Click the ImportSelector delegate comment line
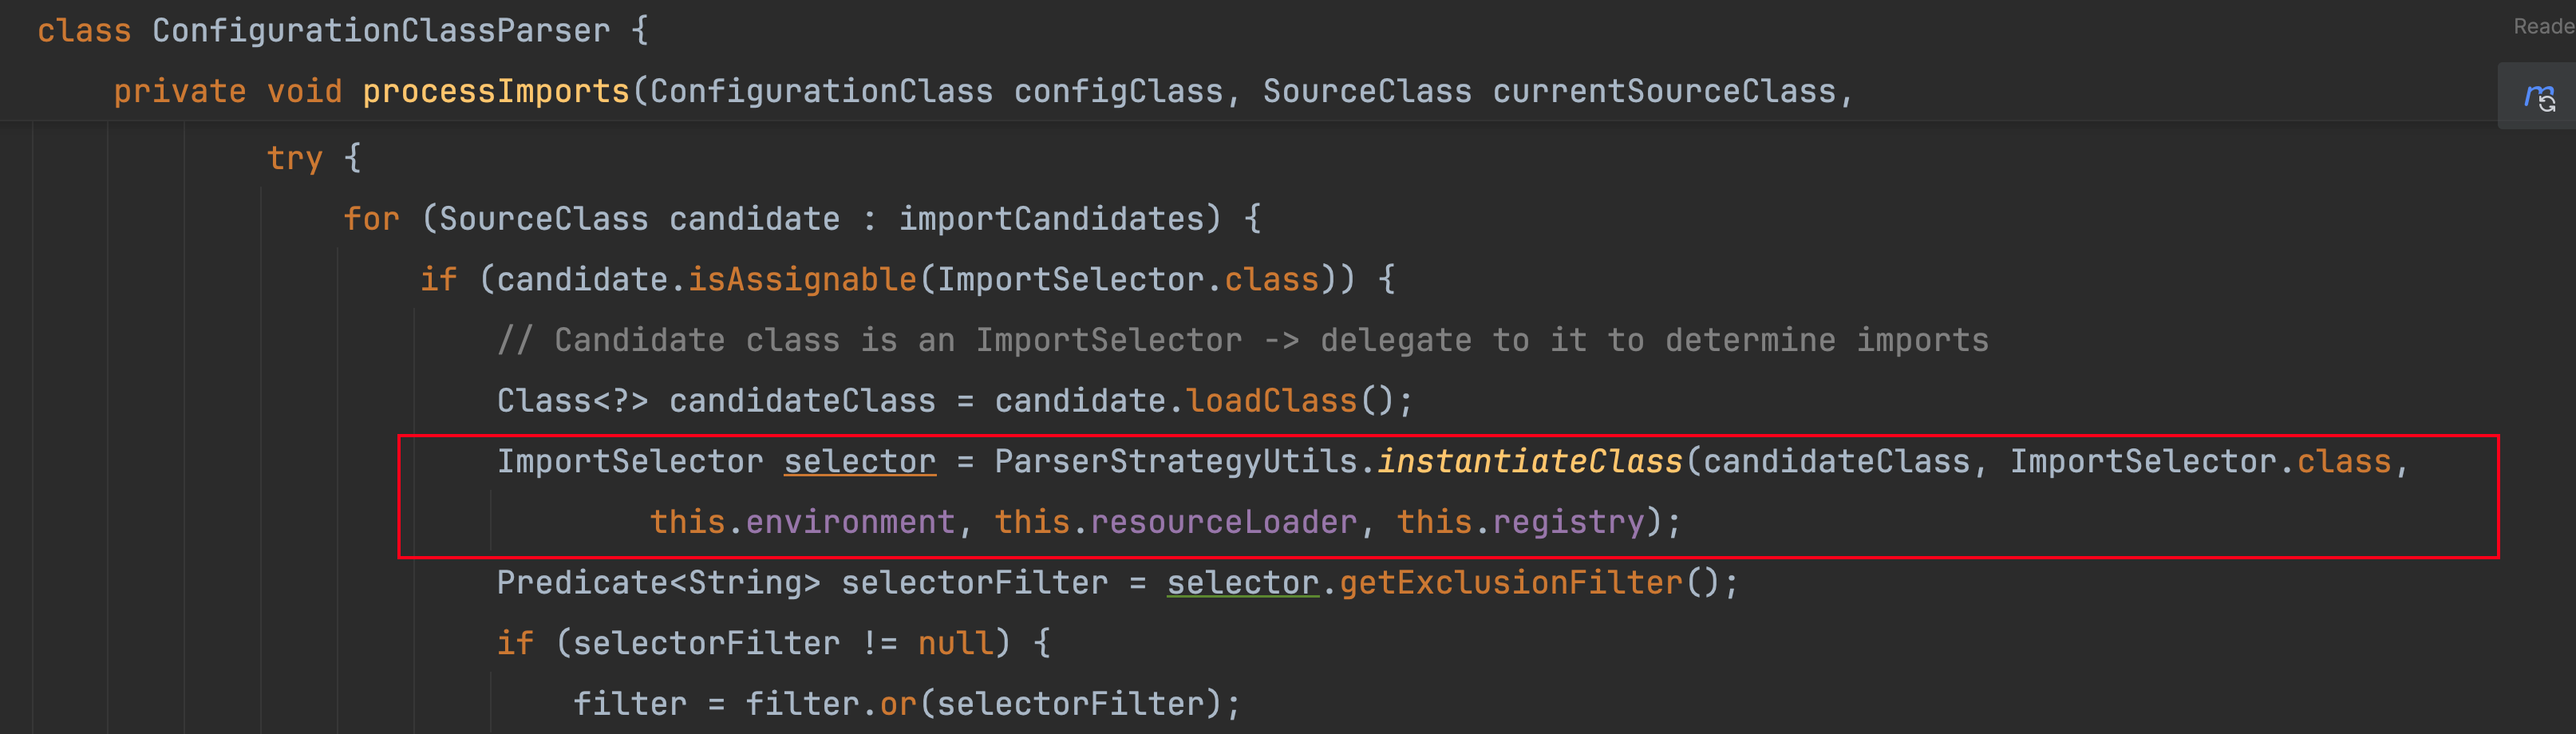This screenshot has height=734, width=2576. tap(1243, 341)
